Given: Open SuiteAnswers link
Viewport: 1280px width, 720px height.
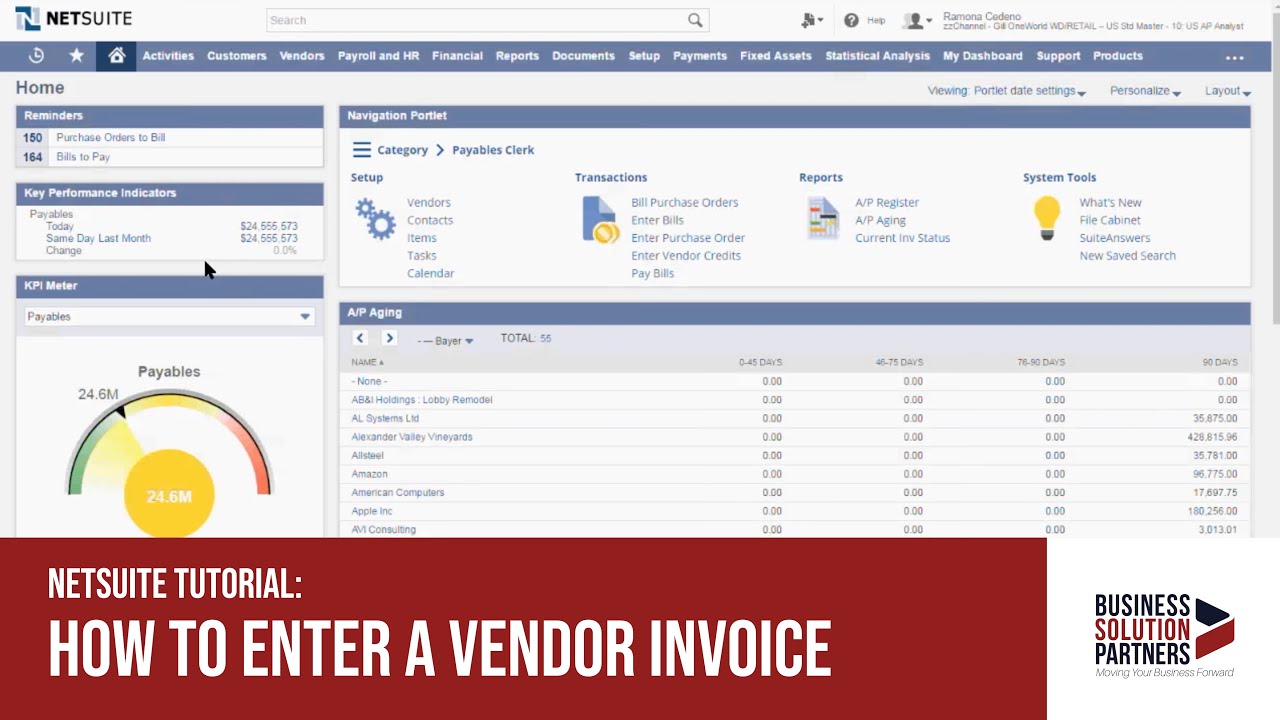Looking at the screenshot, I should 1114,238.
